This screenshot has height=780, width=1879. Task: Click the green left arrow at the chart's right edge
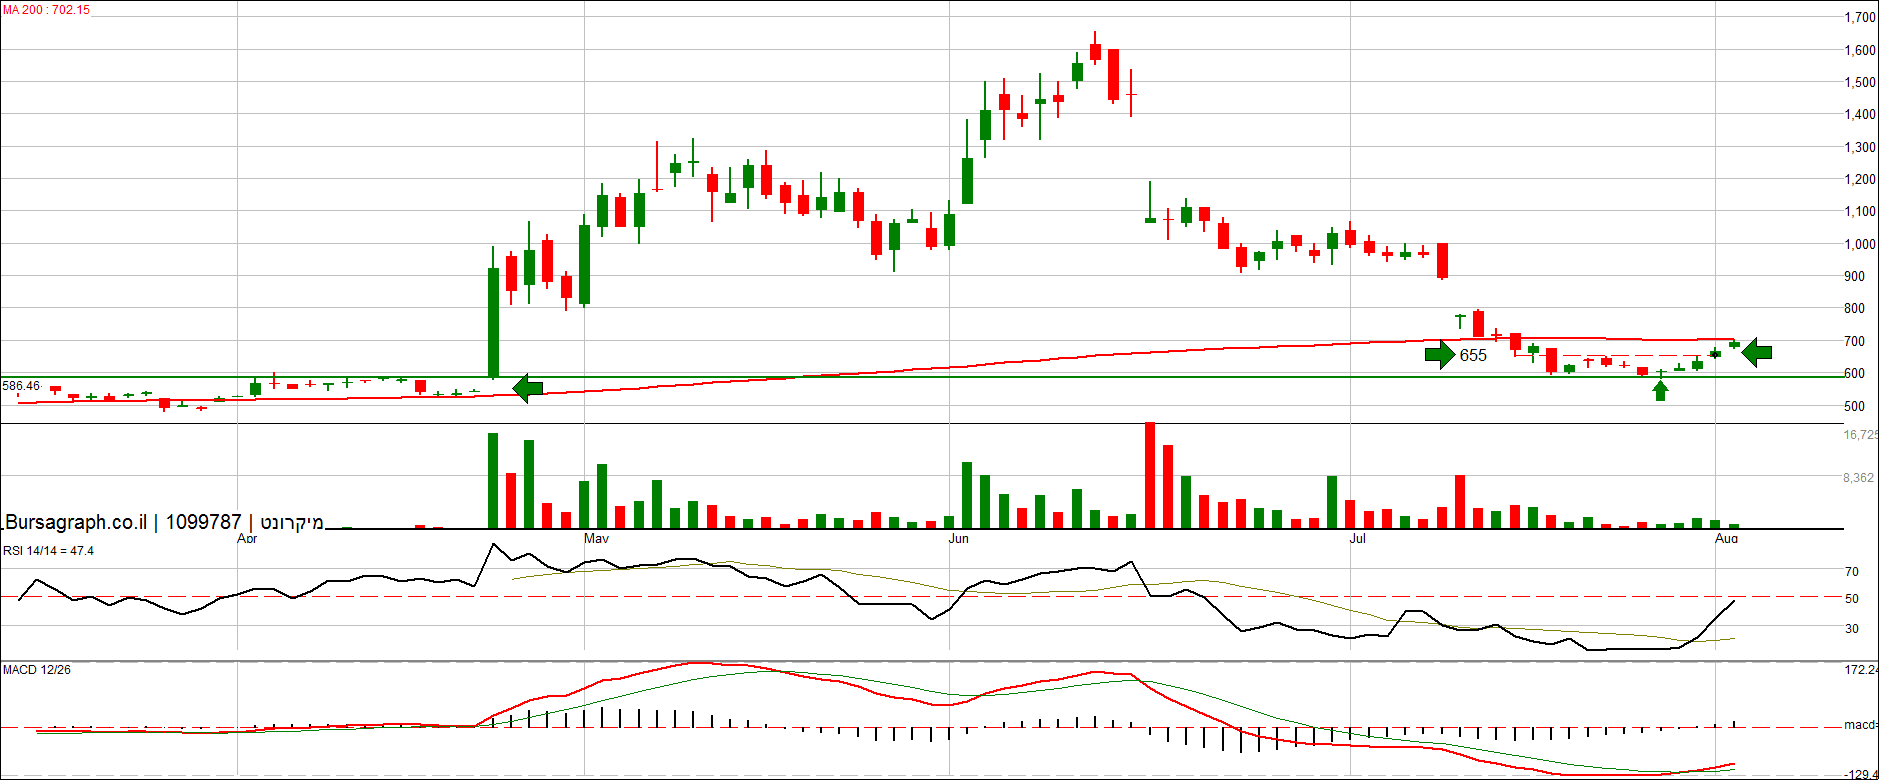pyautogui.click(x=1757, y=352)
